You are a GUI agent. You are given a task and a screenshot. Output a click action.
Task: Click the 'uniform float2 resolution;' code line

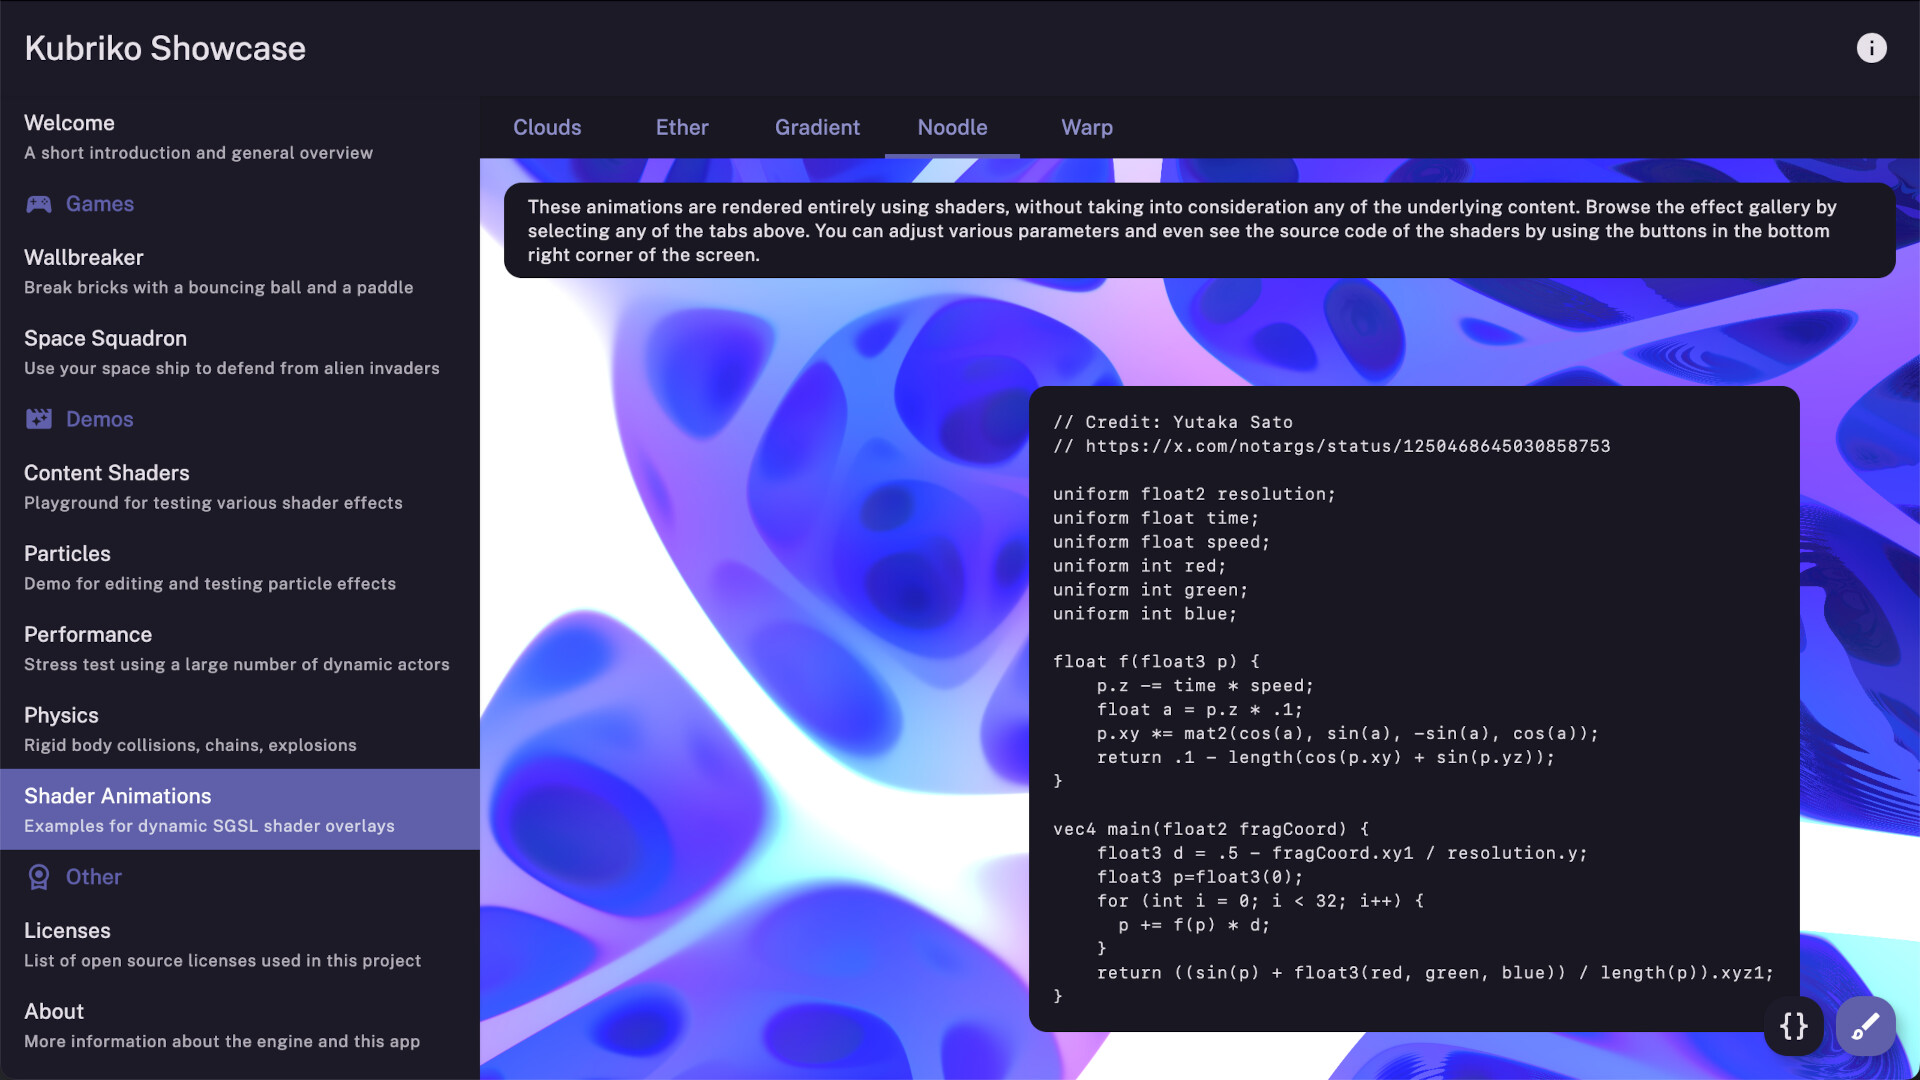click(1194, 494)
